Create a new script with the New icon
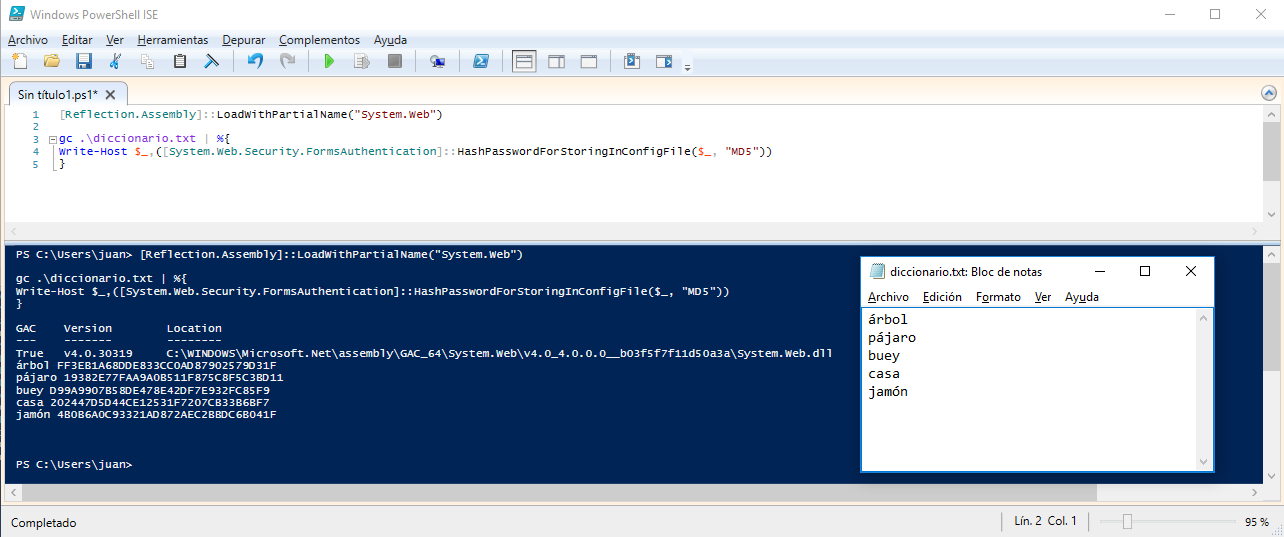The height and width of the screenshot is (537, 1284). point(19,61)
